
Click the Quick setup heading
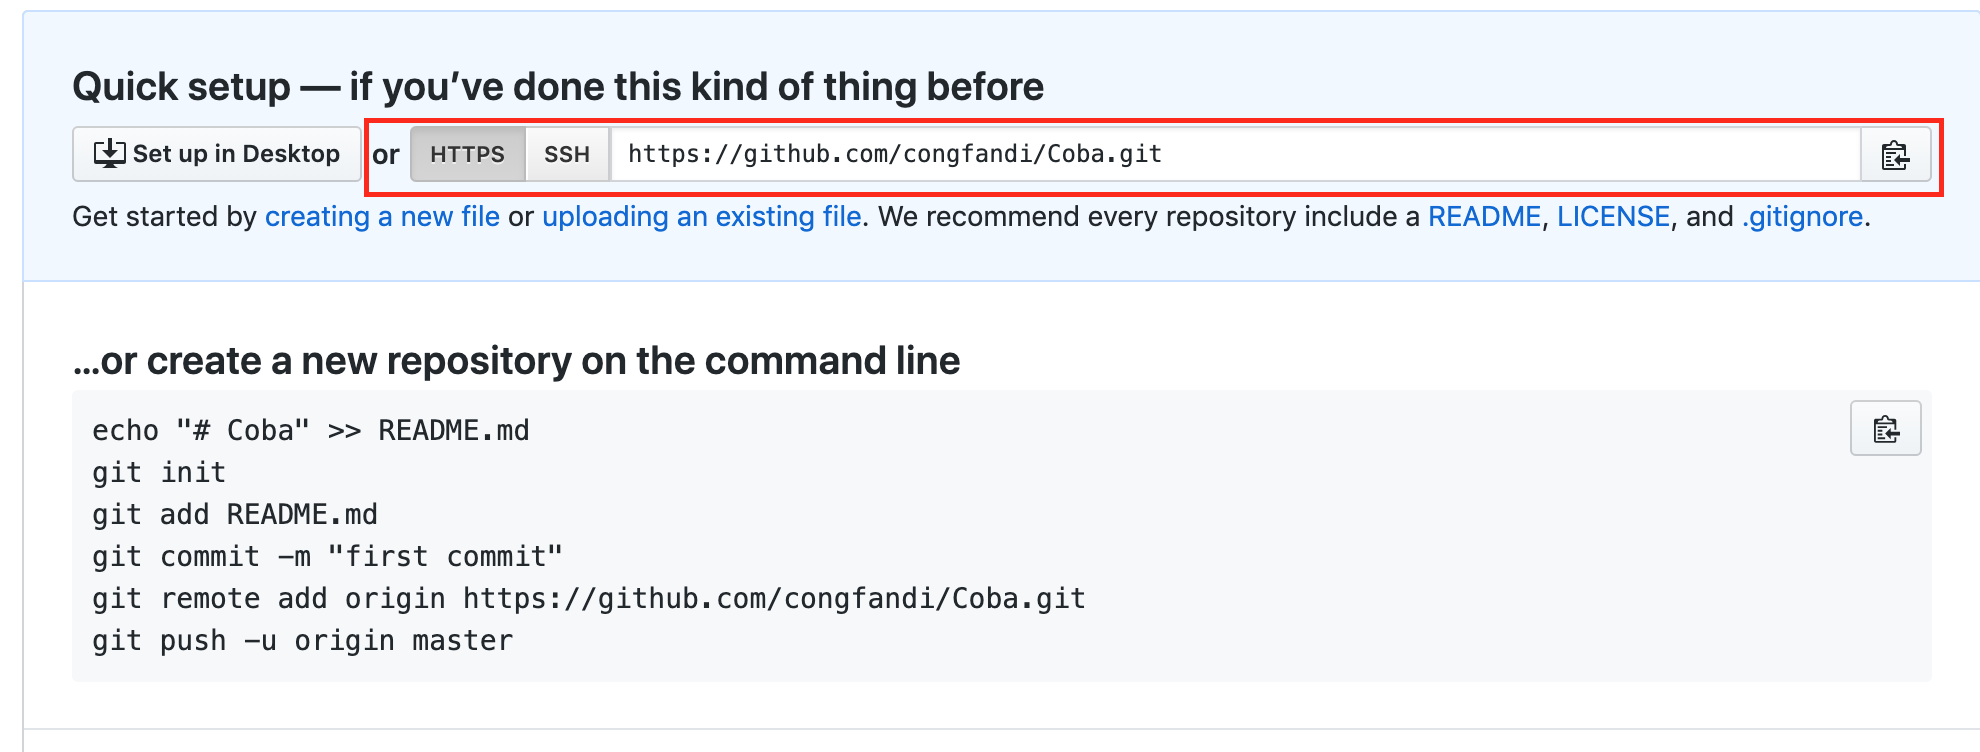coord(558,87)
